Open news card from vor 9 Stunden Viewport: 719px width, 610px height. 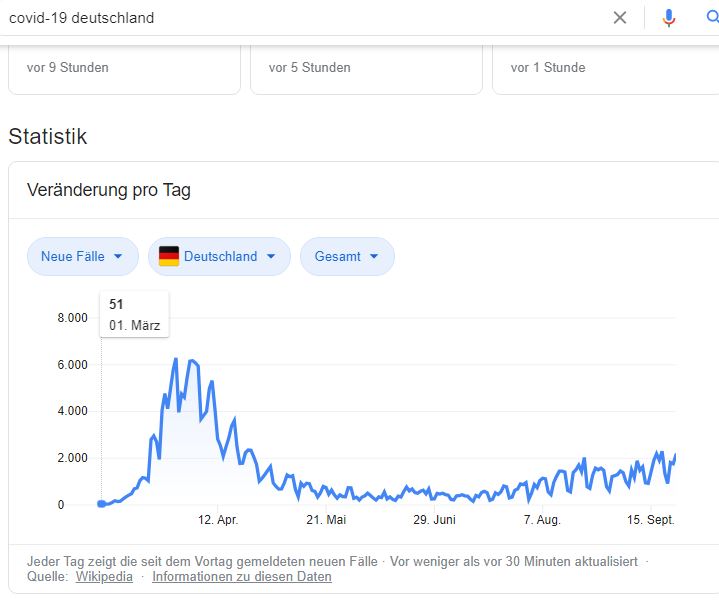tap(124, 70)
